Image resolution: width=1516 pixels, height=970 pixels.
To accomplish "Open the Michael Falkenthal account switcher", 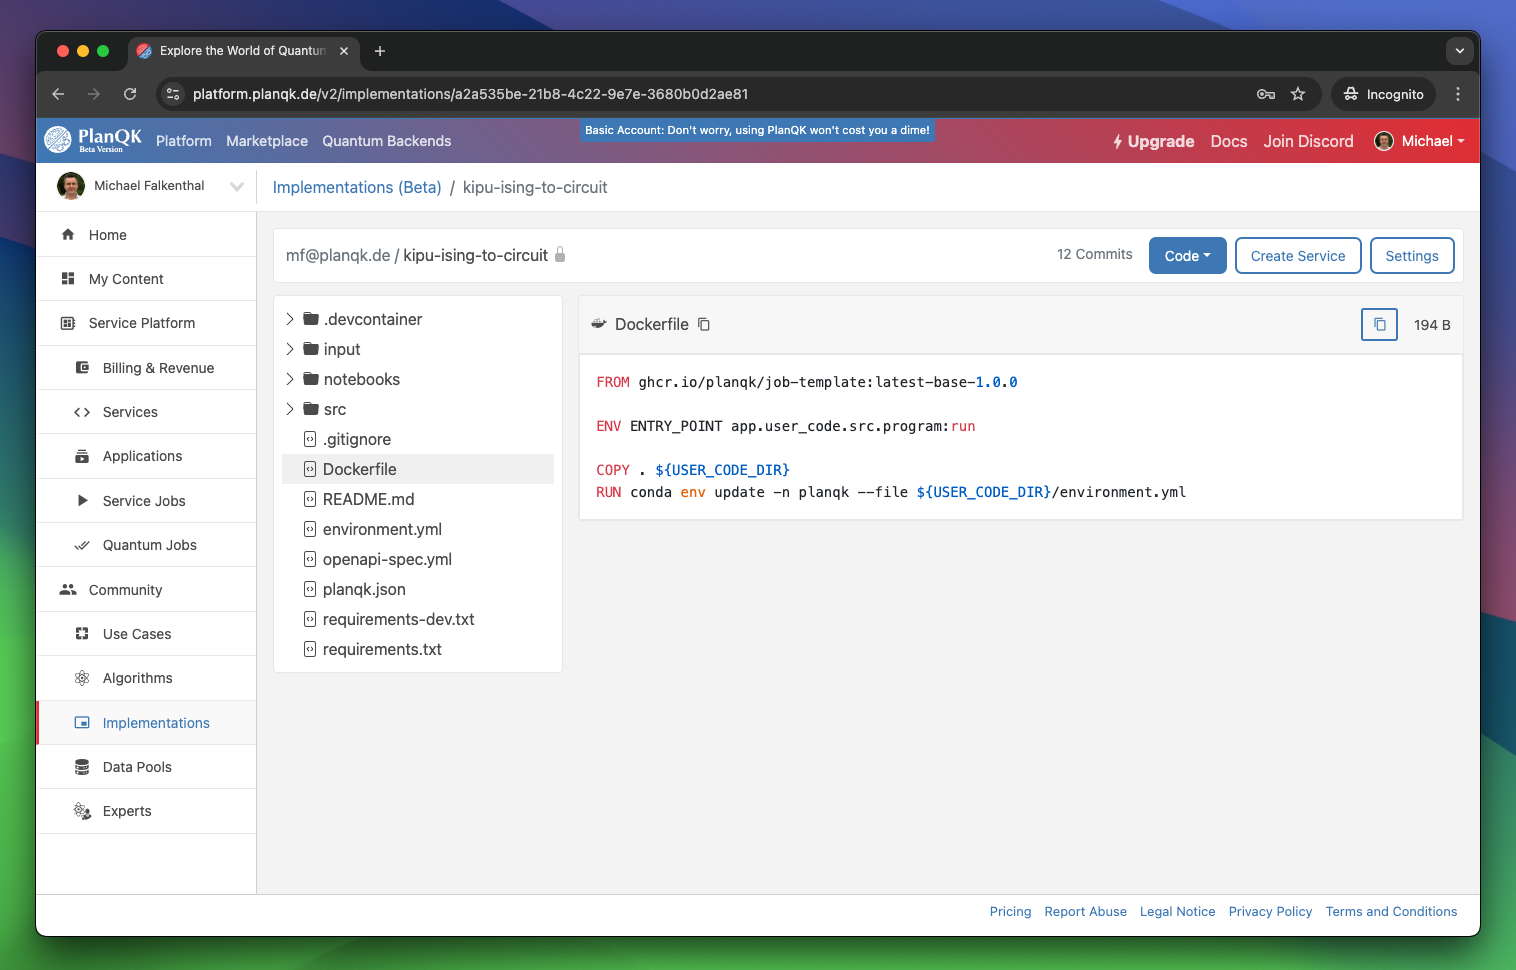I will pyautogui.click(x=150, y=186).
